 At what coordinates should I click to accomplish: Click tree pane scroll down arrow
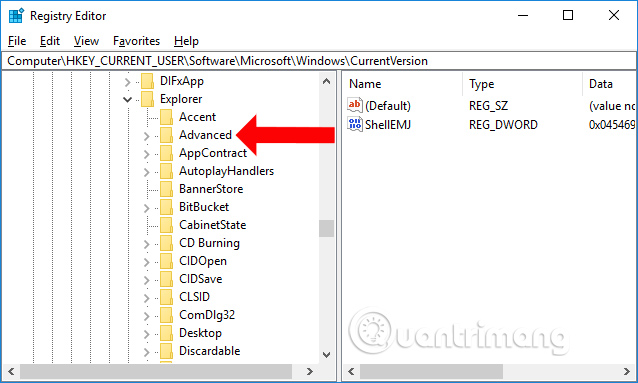(x=326, y=355)
